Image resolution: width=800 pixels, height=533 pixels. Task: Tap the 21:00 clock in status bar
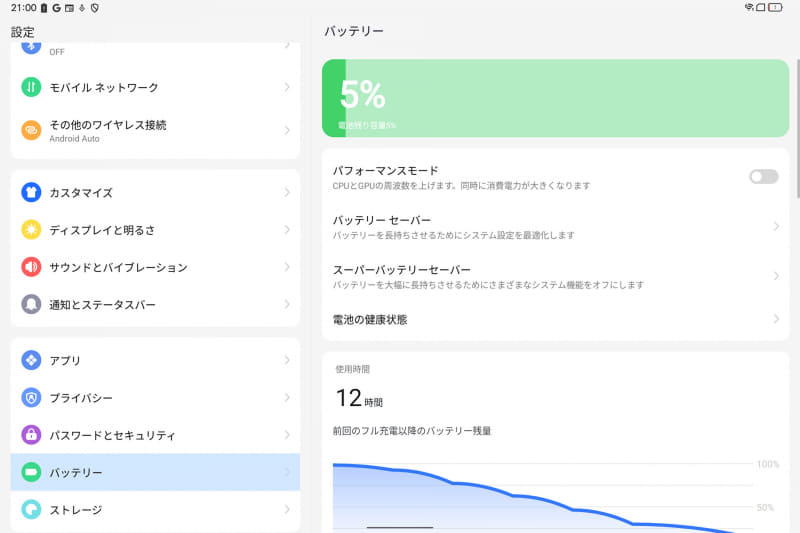coord(23,8)
